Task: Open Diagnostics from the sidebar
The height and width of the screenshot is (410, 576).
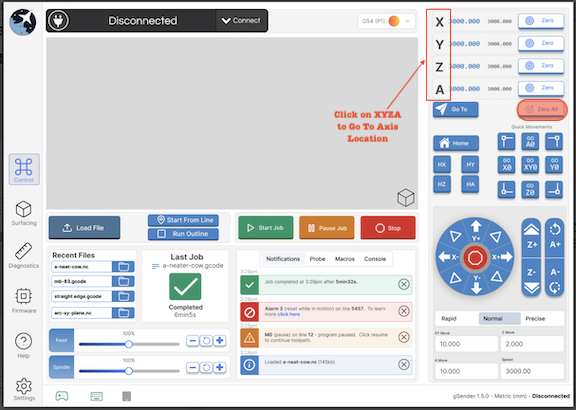Action: (24, 256)
